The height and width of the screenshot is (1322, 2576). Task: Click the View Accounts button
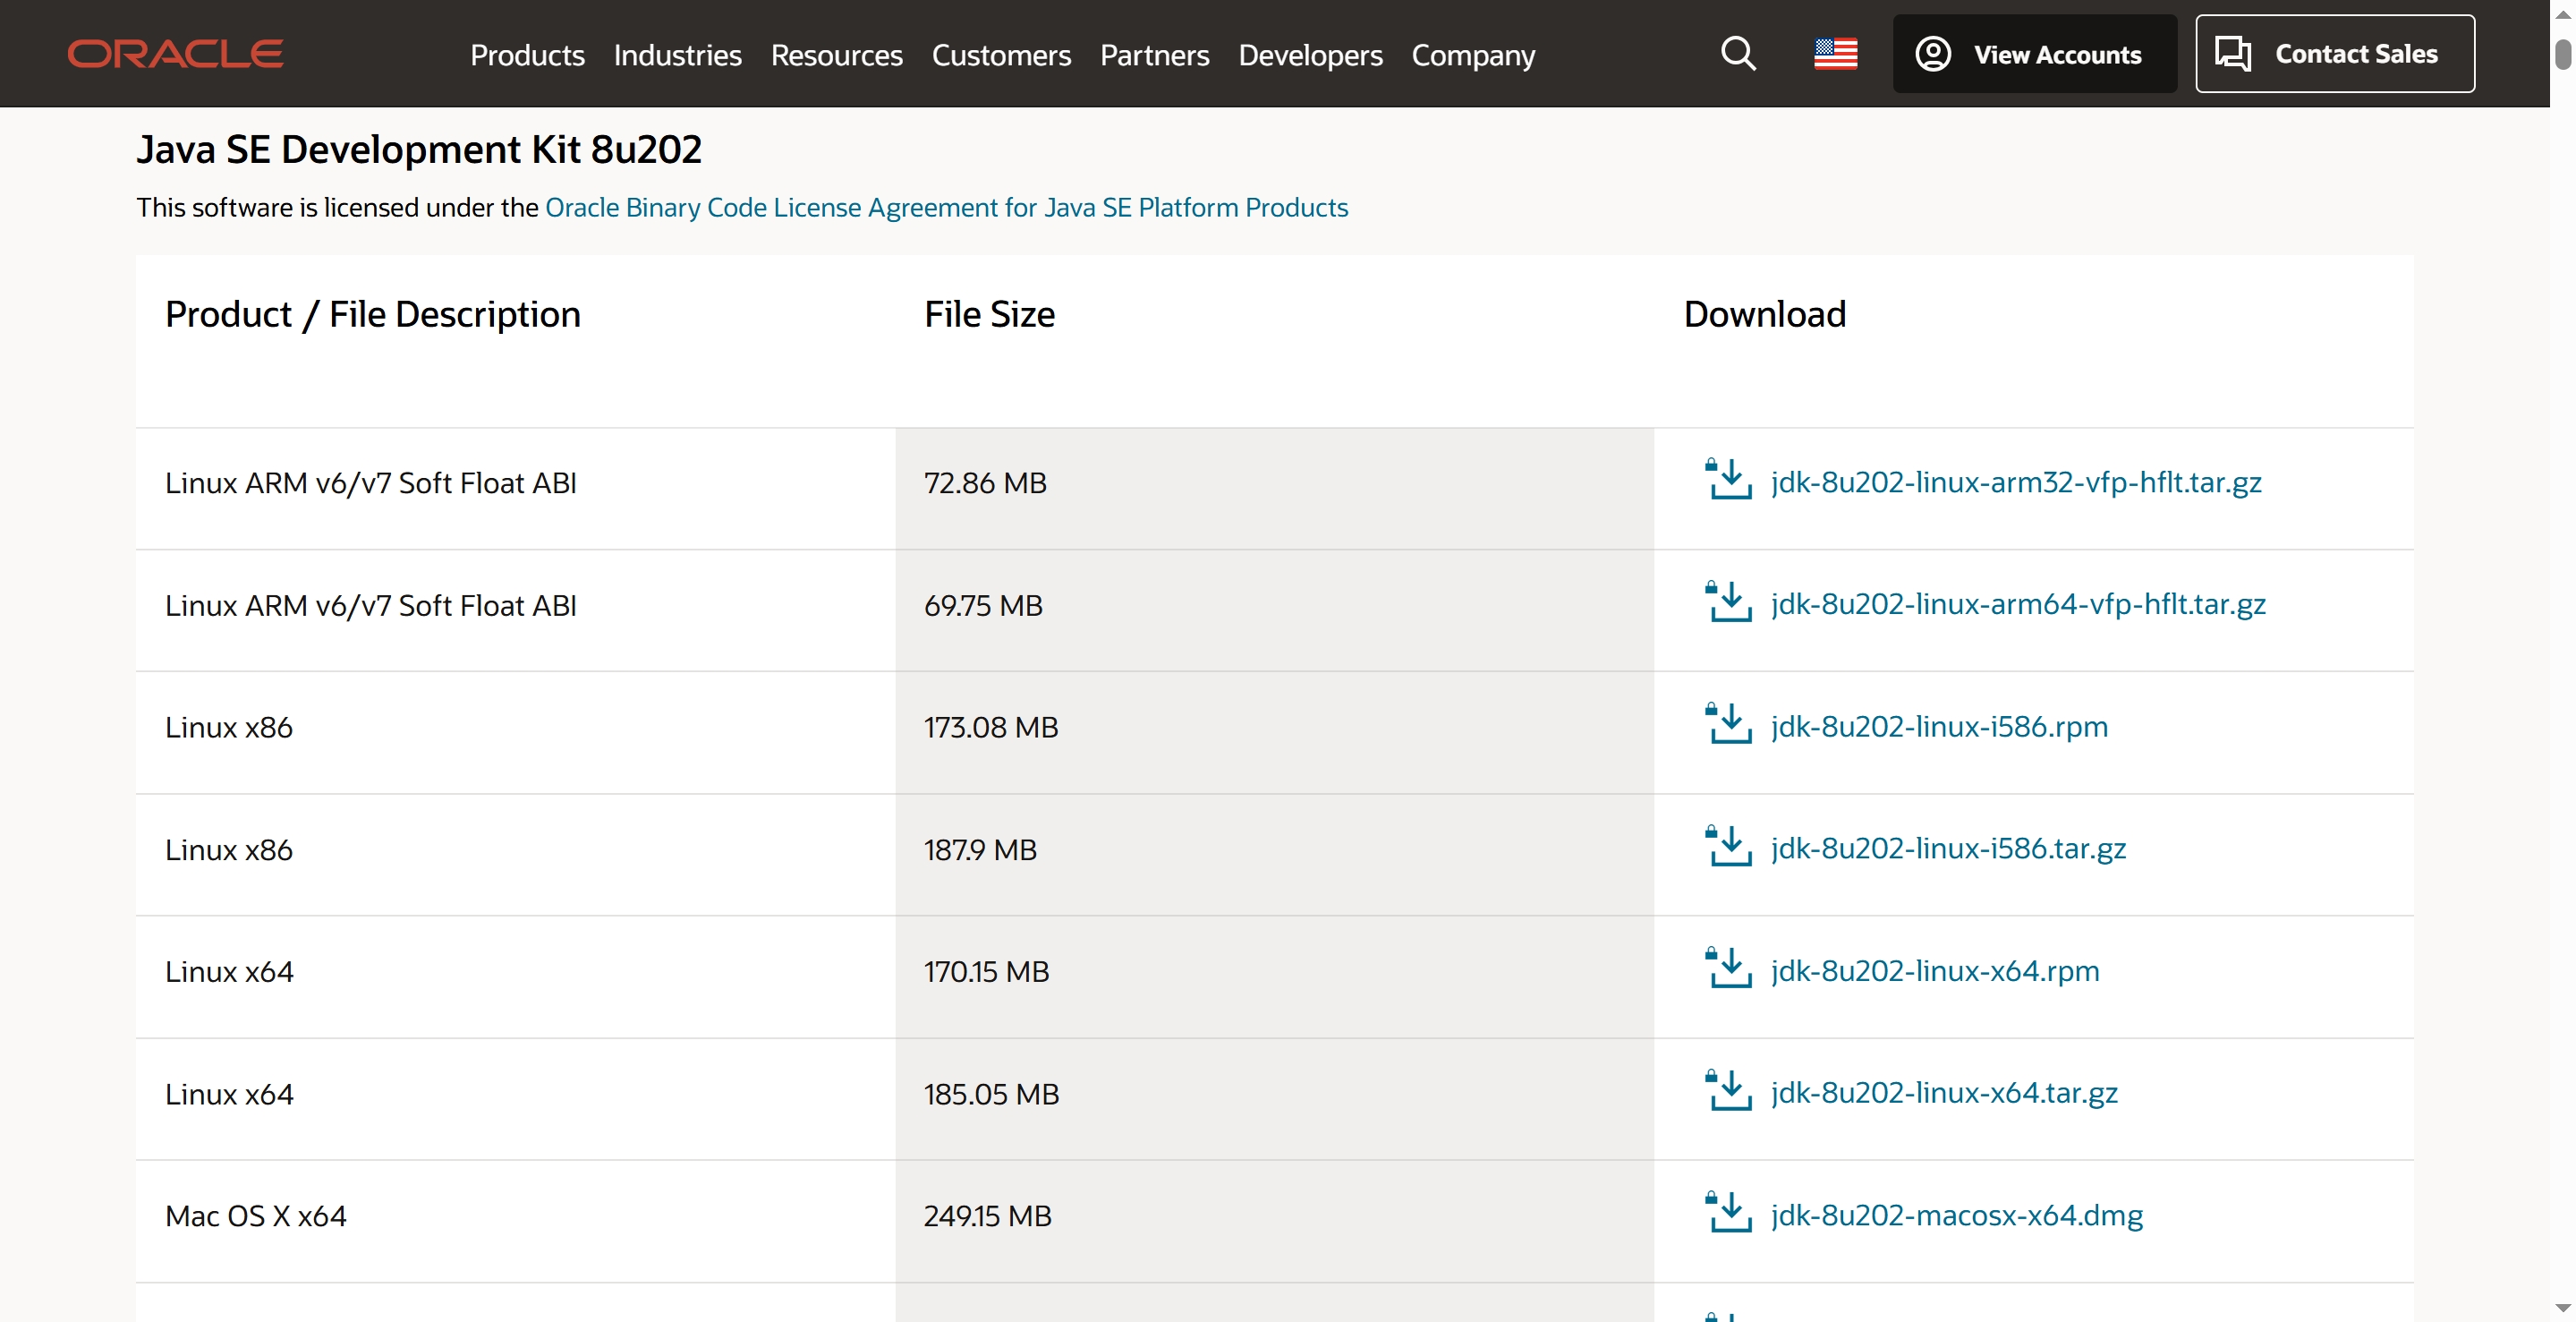point(2034,54)
